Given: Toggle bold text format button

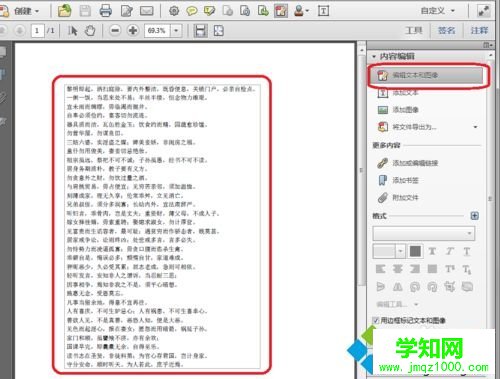Looking at the screenshot, I should pos(432,251).
